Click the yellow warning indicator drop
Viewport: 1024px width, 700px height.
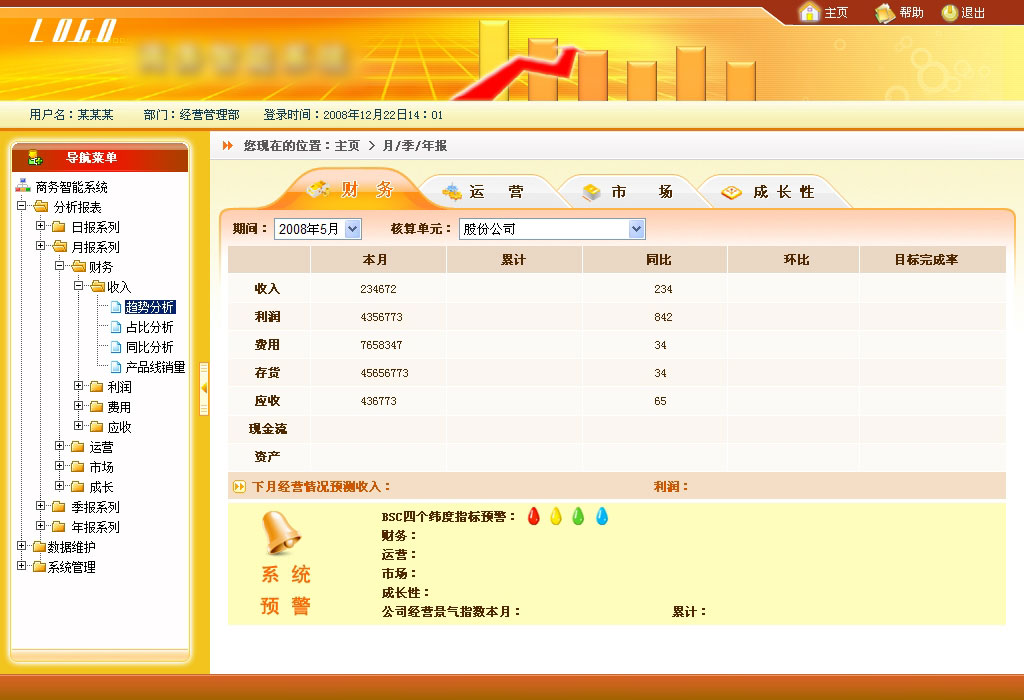[556, 517]
